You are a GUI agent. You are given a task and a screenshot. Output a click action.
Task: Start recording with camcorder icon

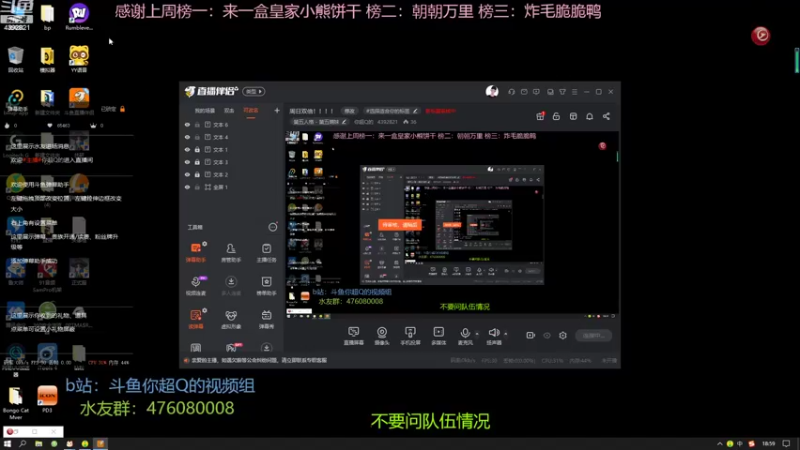click(x=531, y=335)
